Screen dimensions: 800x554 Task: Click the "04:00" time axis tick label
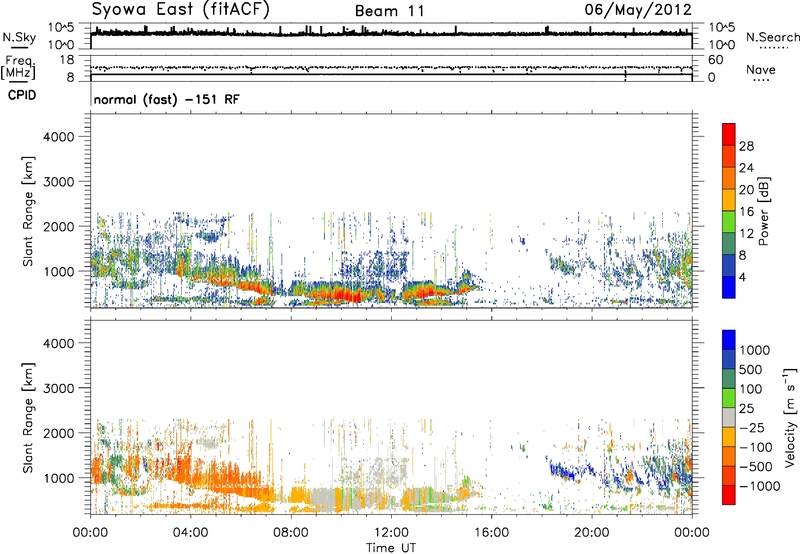[x=191, y=533]
